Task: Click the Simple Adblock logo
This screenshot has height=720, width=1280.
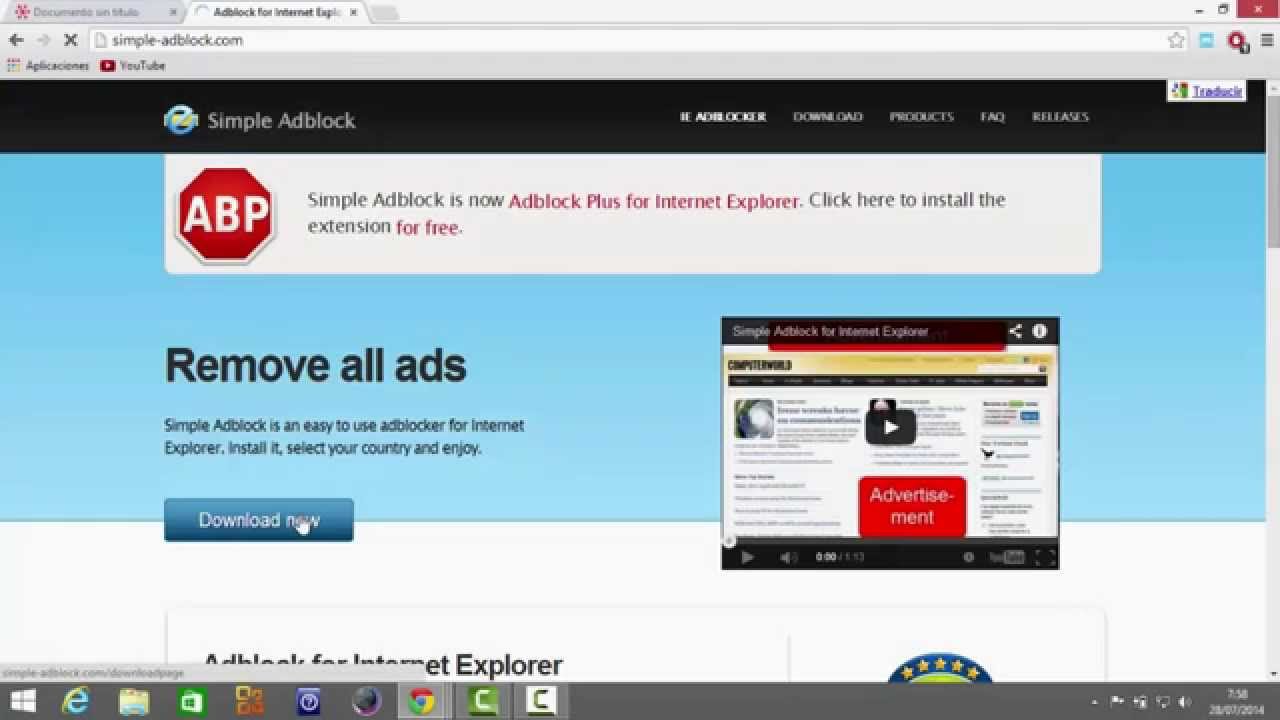Action: [260, 120]
